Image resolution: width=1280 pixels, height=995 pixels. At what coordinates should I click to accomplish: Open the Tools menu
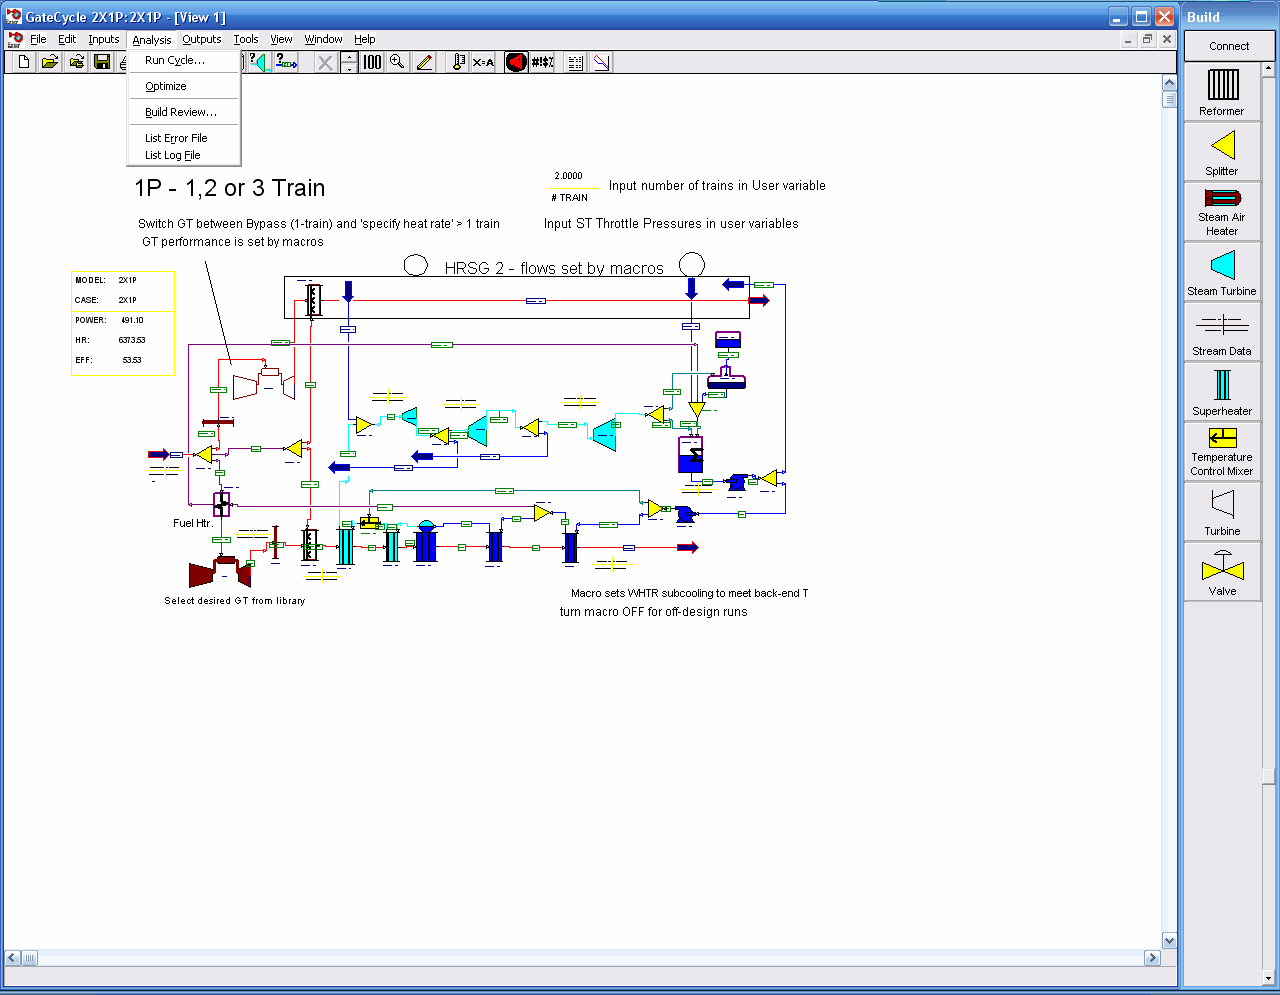pos(246,39)
